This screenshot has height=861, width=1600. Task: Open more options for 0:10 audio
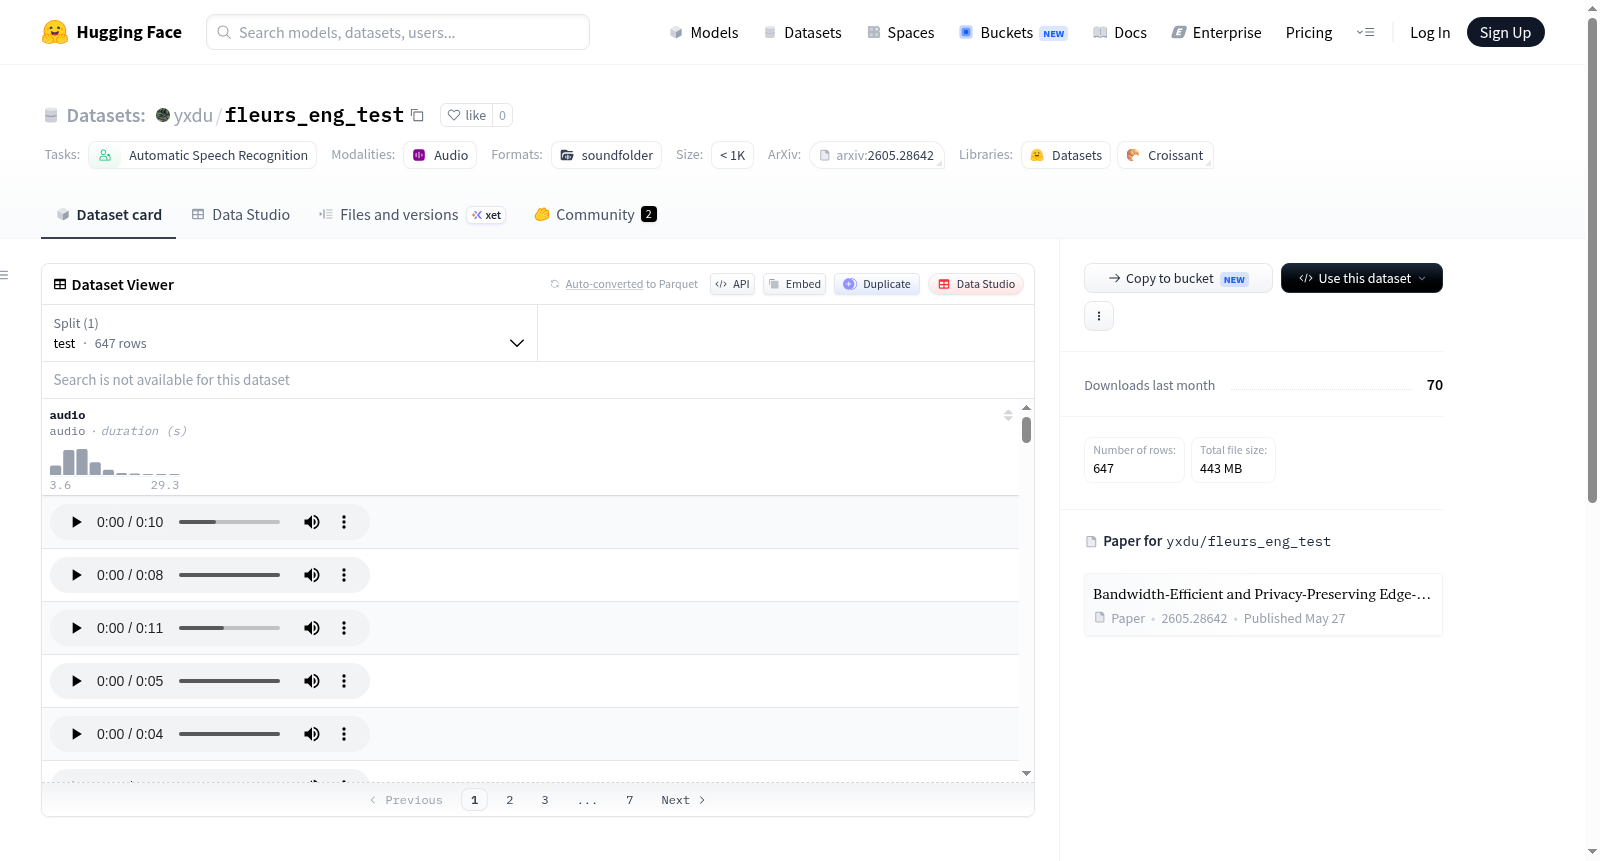point(344,522)
